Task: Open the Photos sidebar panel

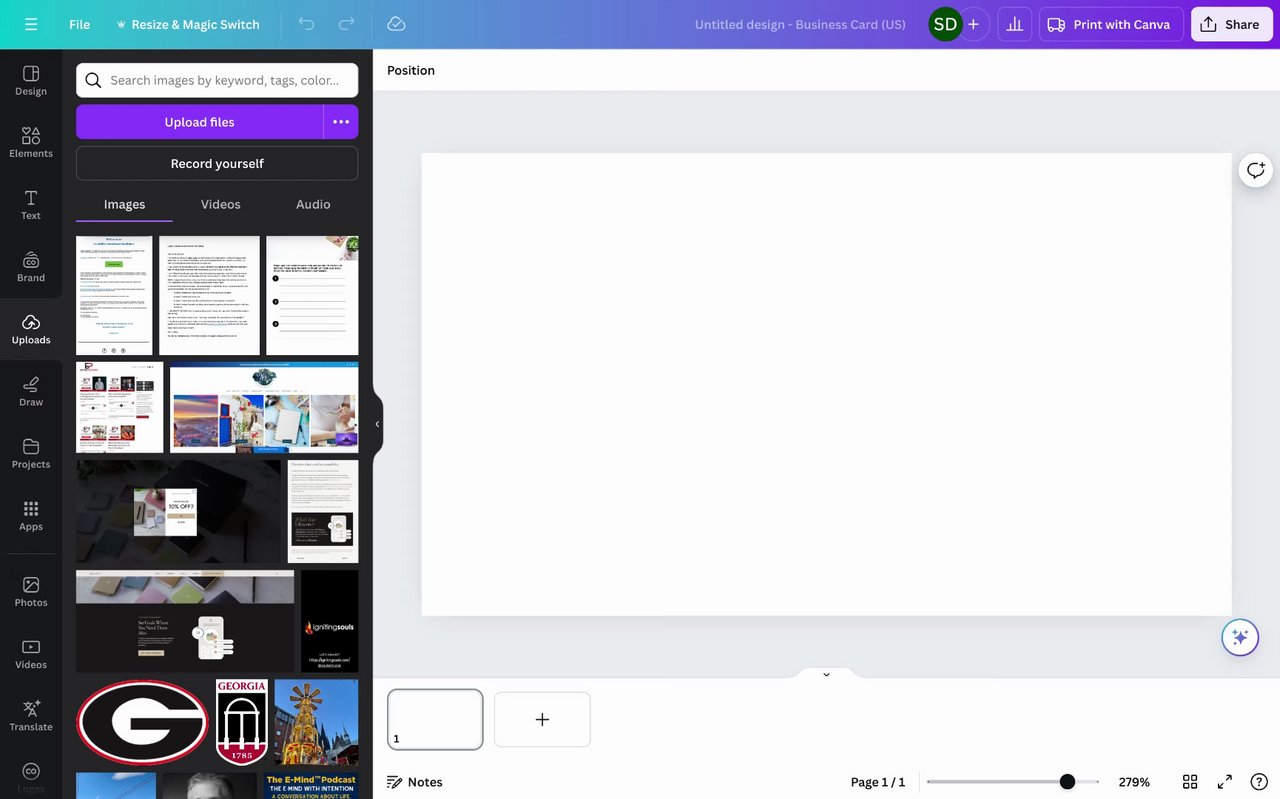Action: pyautogui.click(x=31, y=592)
